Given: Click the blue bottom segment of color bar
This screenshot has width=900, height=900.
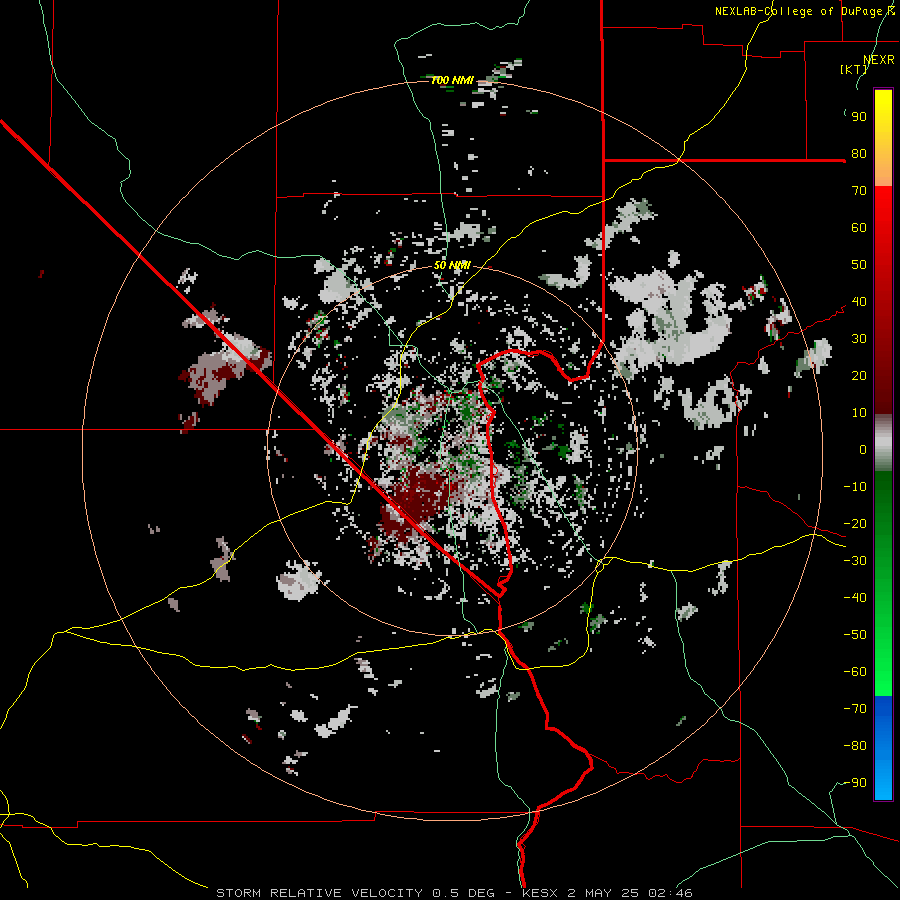Looking at the screenshot, I should (x=883, y=748).
